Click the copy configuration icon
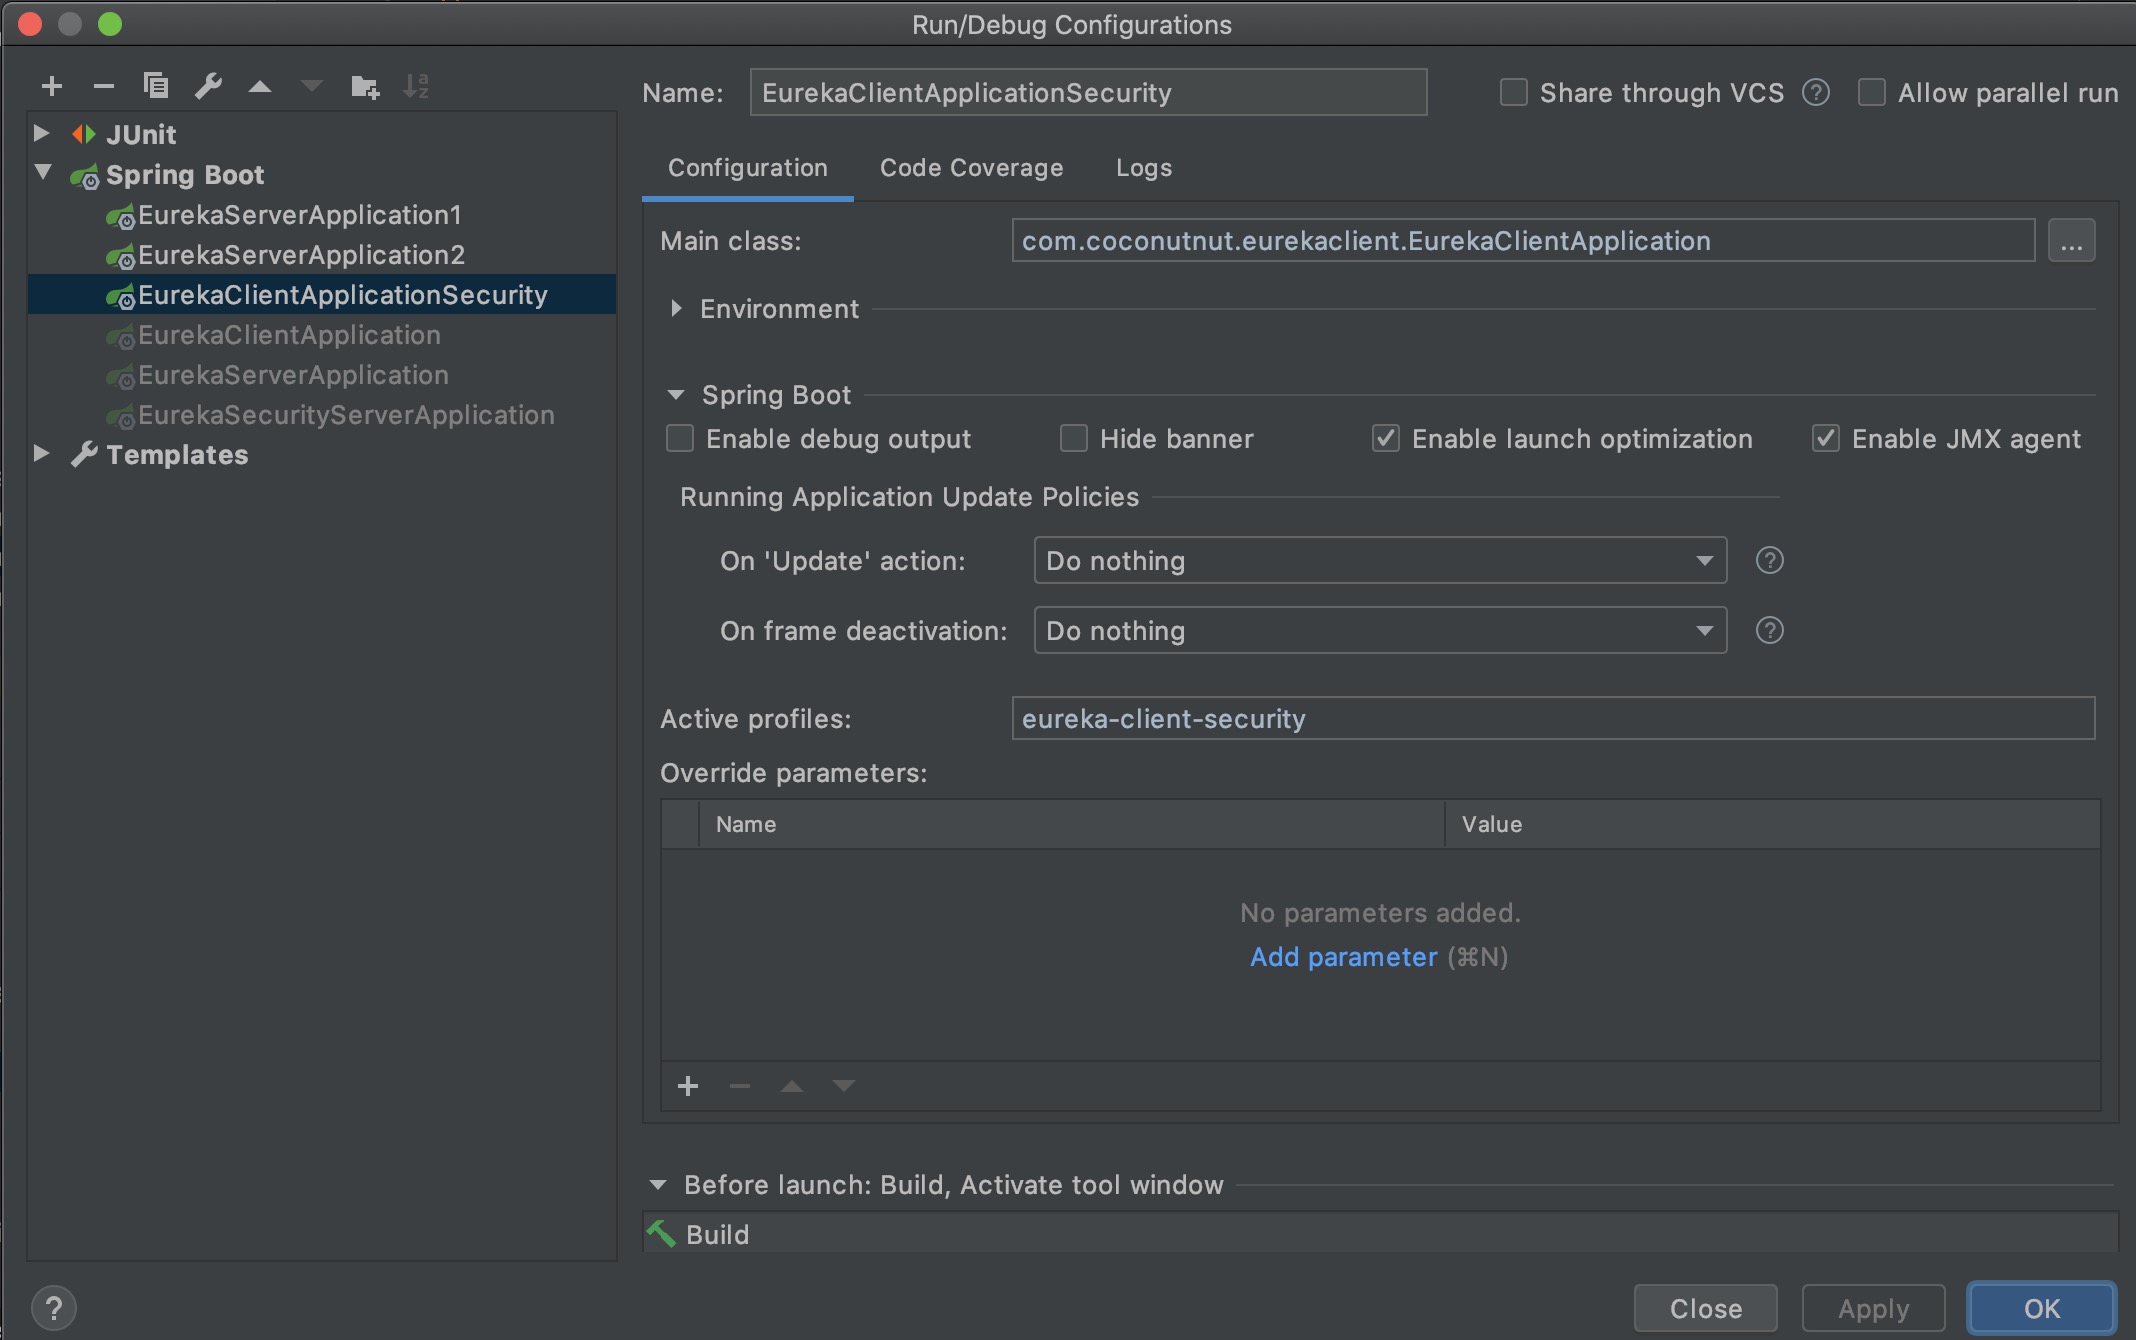The width and height of the screenshot is (2136, 1340). 155,87
